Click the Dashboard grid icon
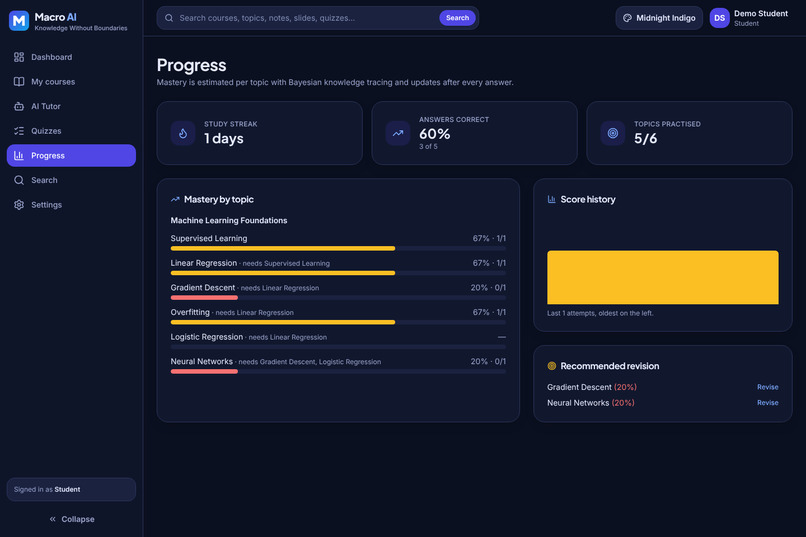 [19, 57]
